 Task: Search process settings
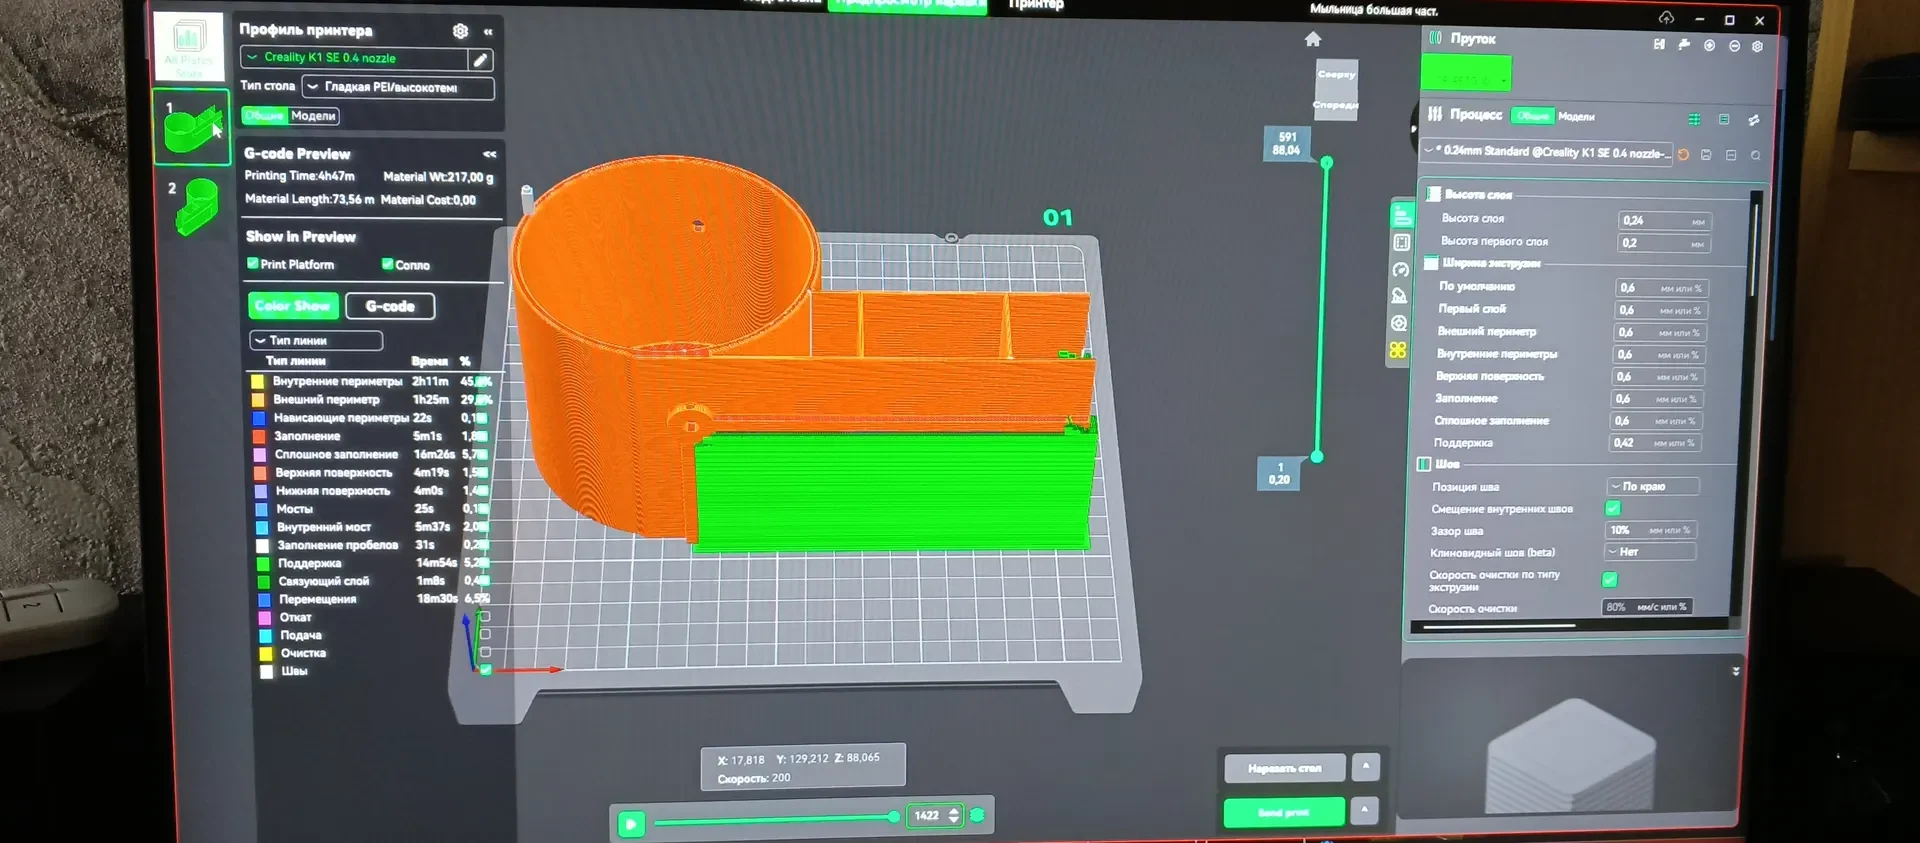[1756, 156]
